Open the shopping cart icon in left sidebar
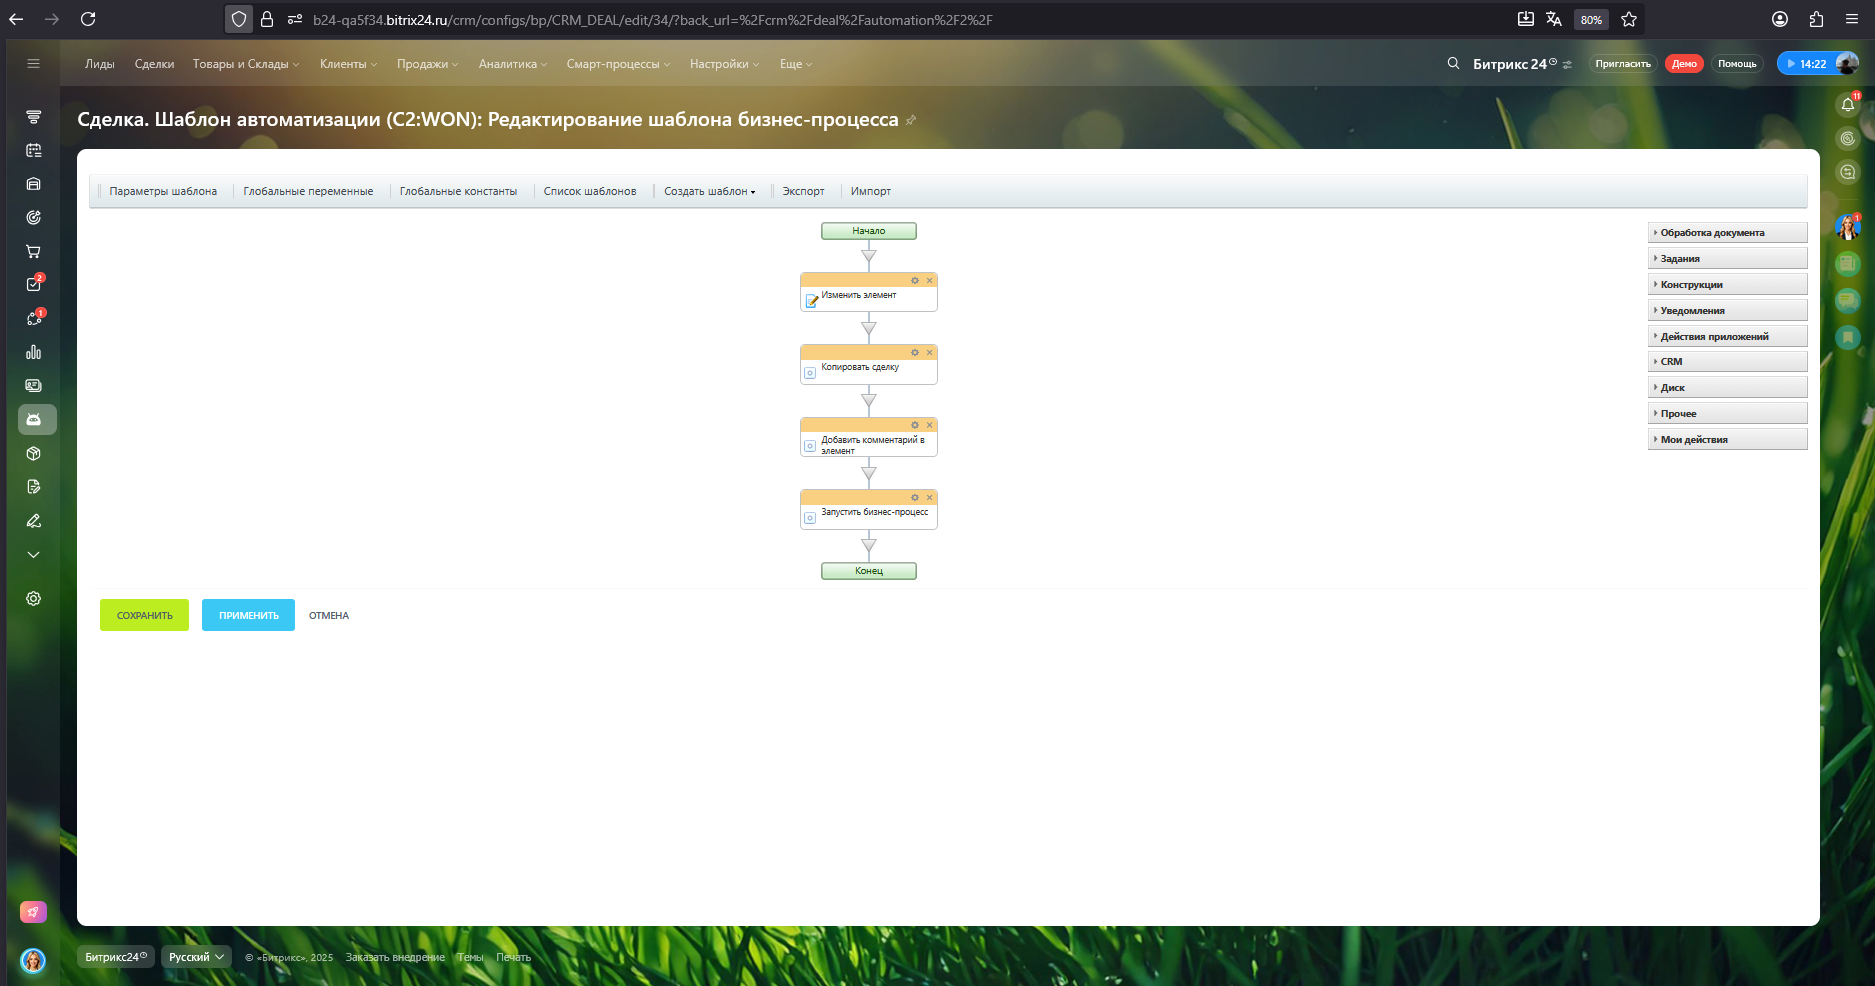Screen dimensions: 1875x986 [x=33, y=251]
